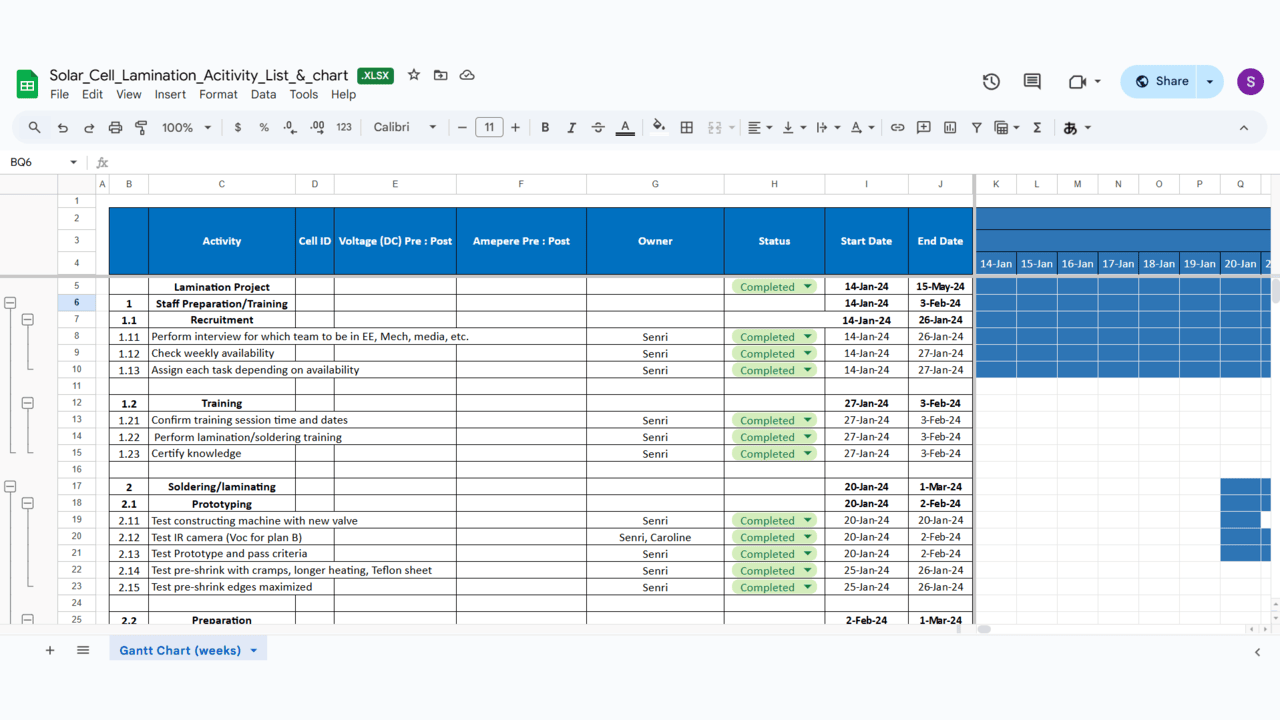Open the Format menu
Screen dimensions: 1280x720
click(x=218, y=94)
